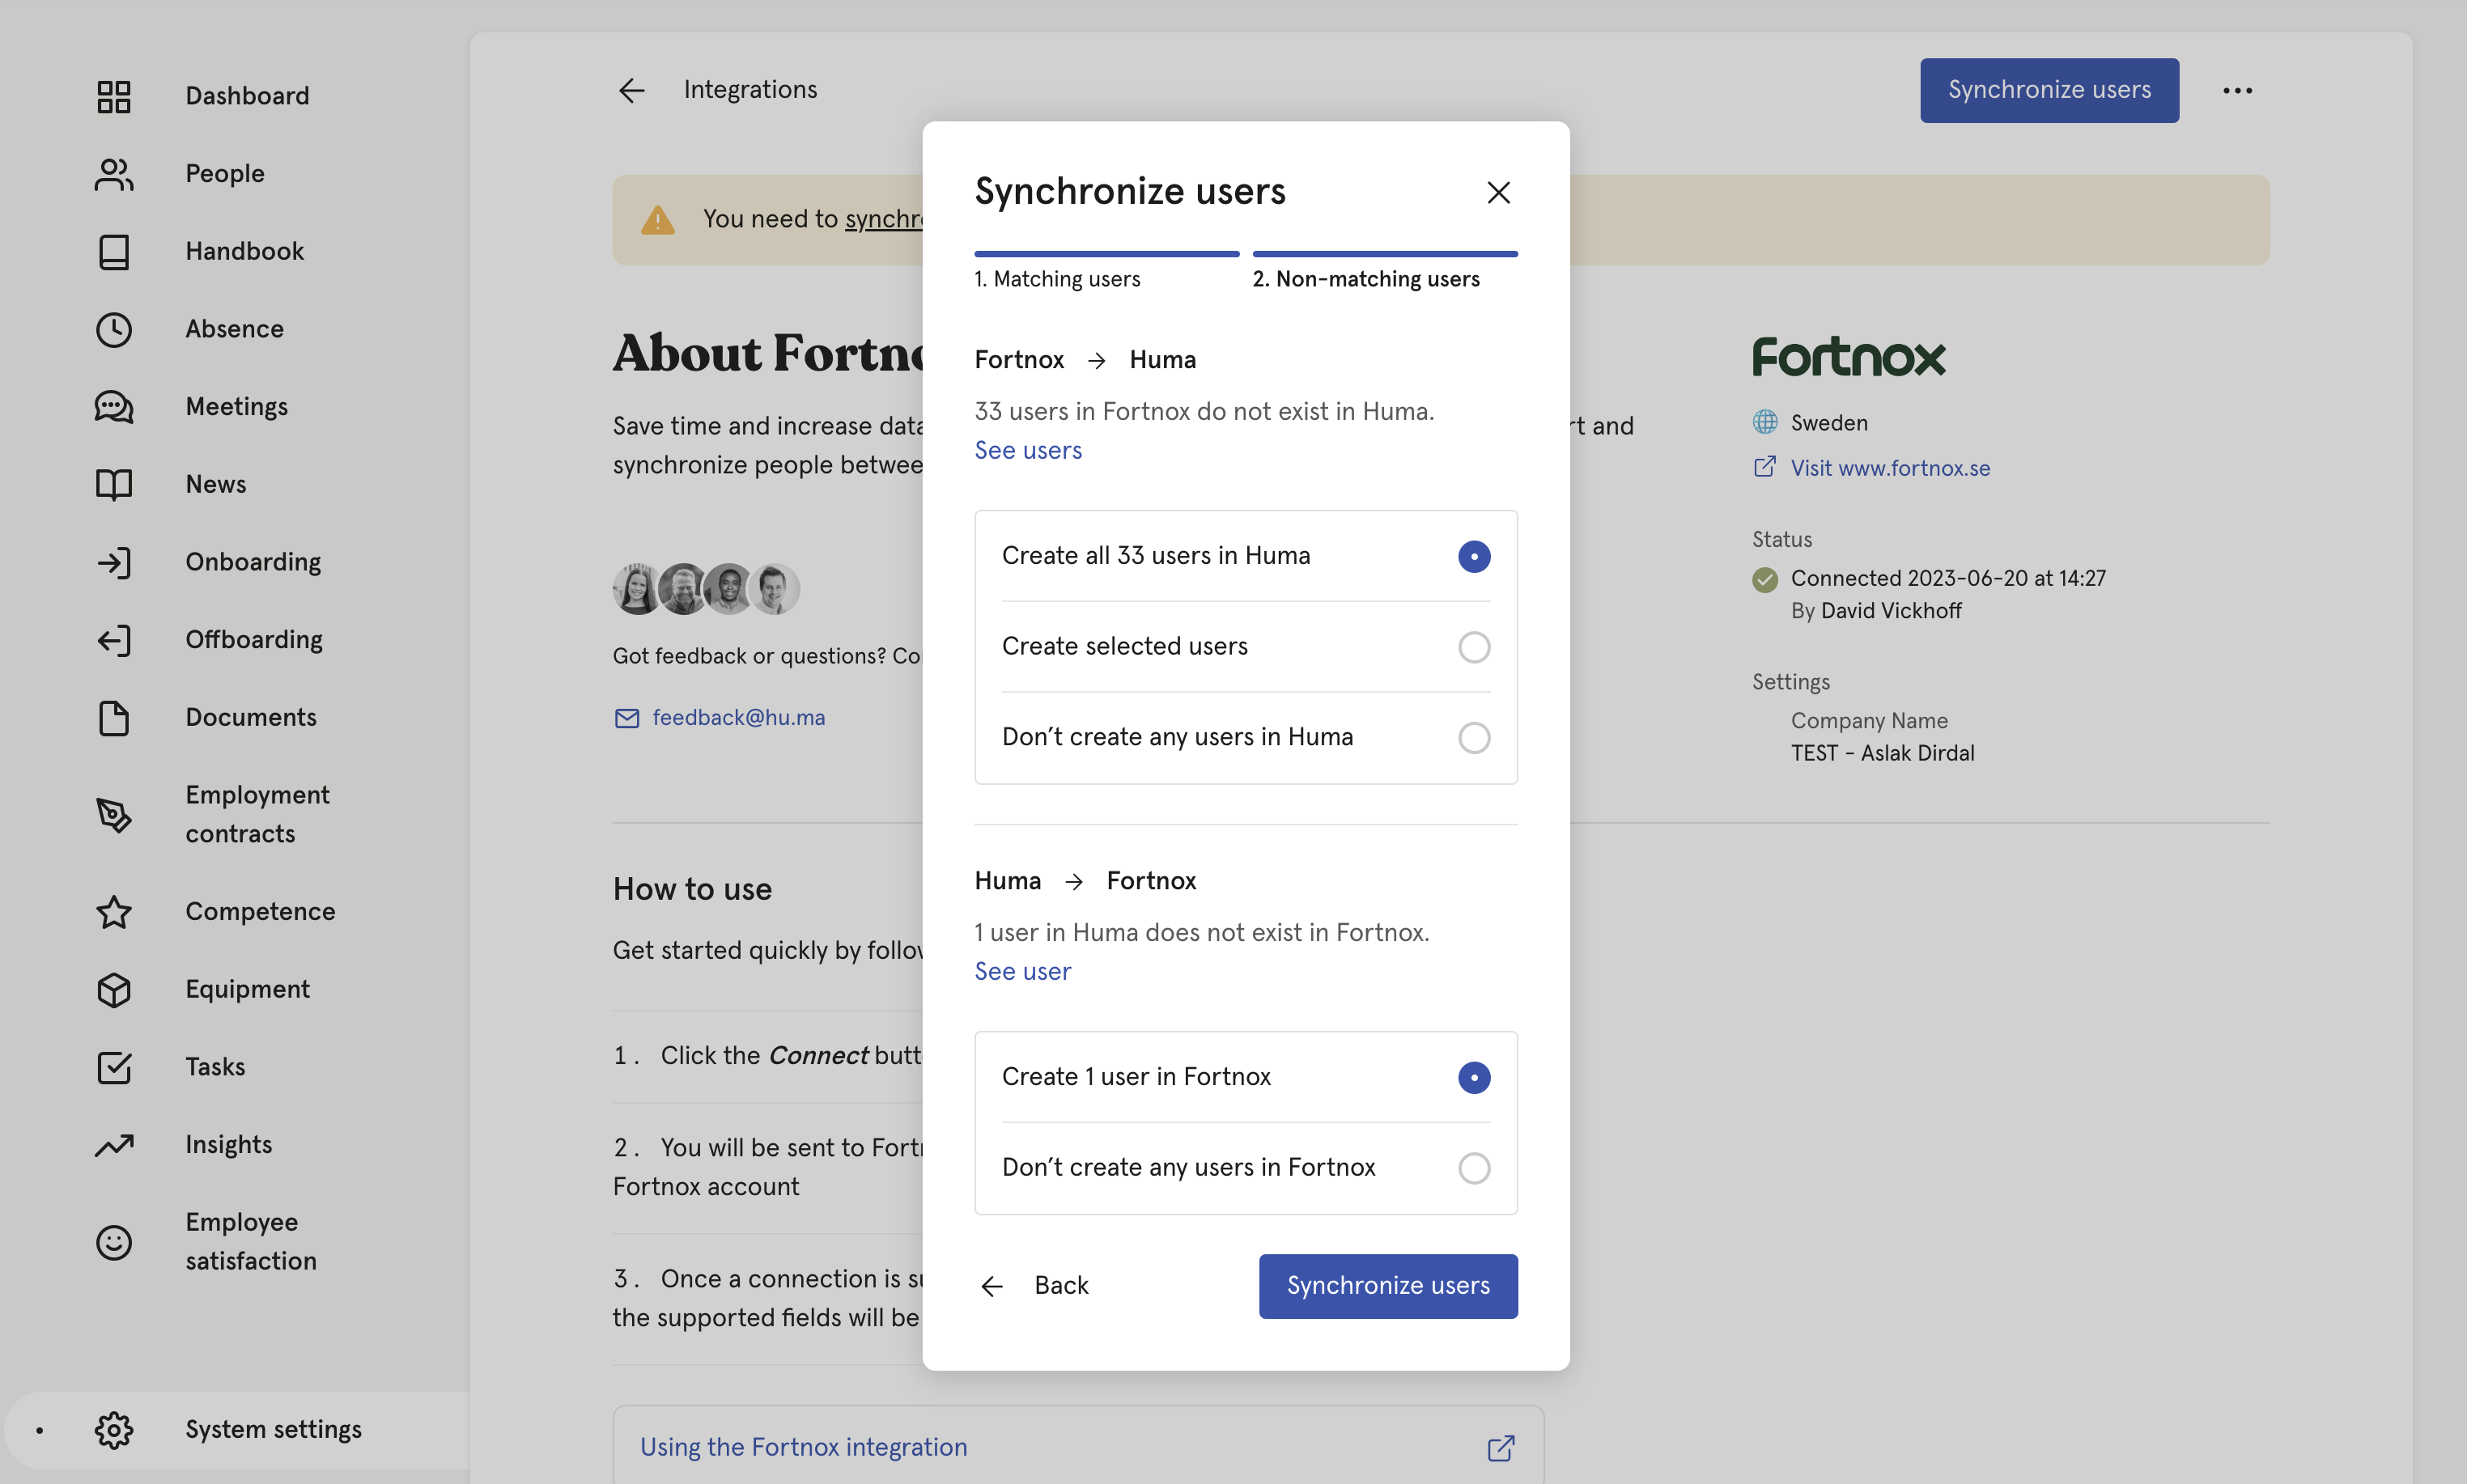Click the News open-book icon
The image size is (2467, 1484).
coord(114,485)
